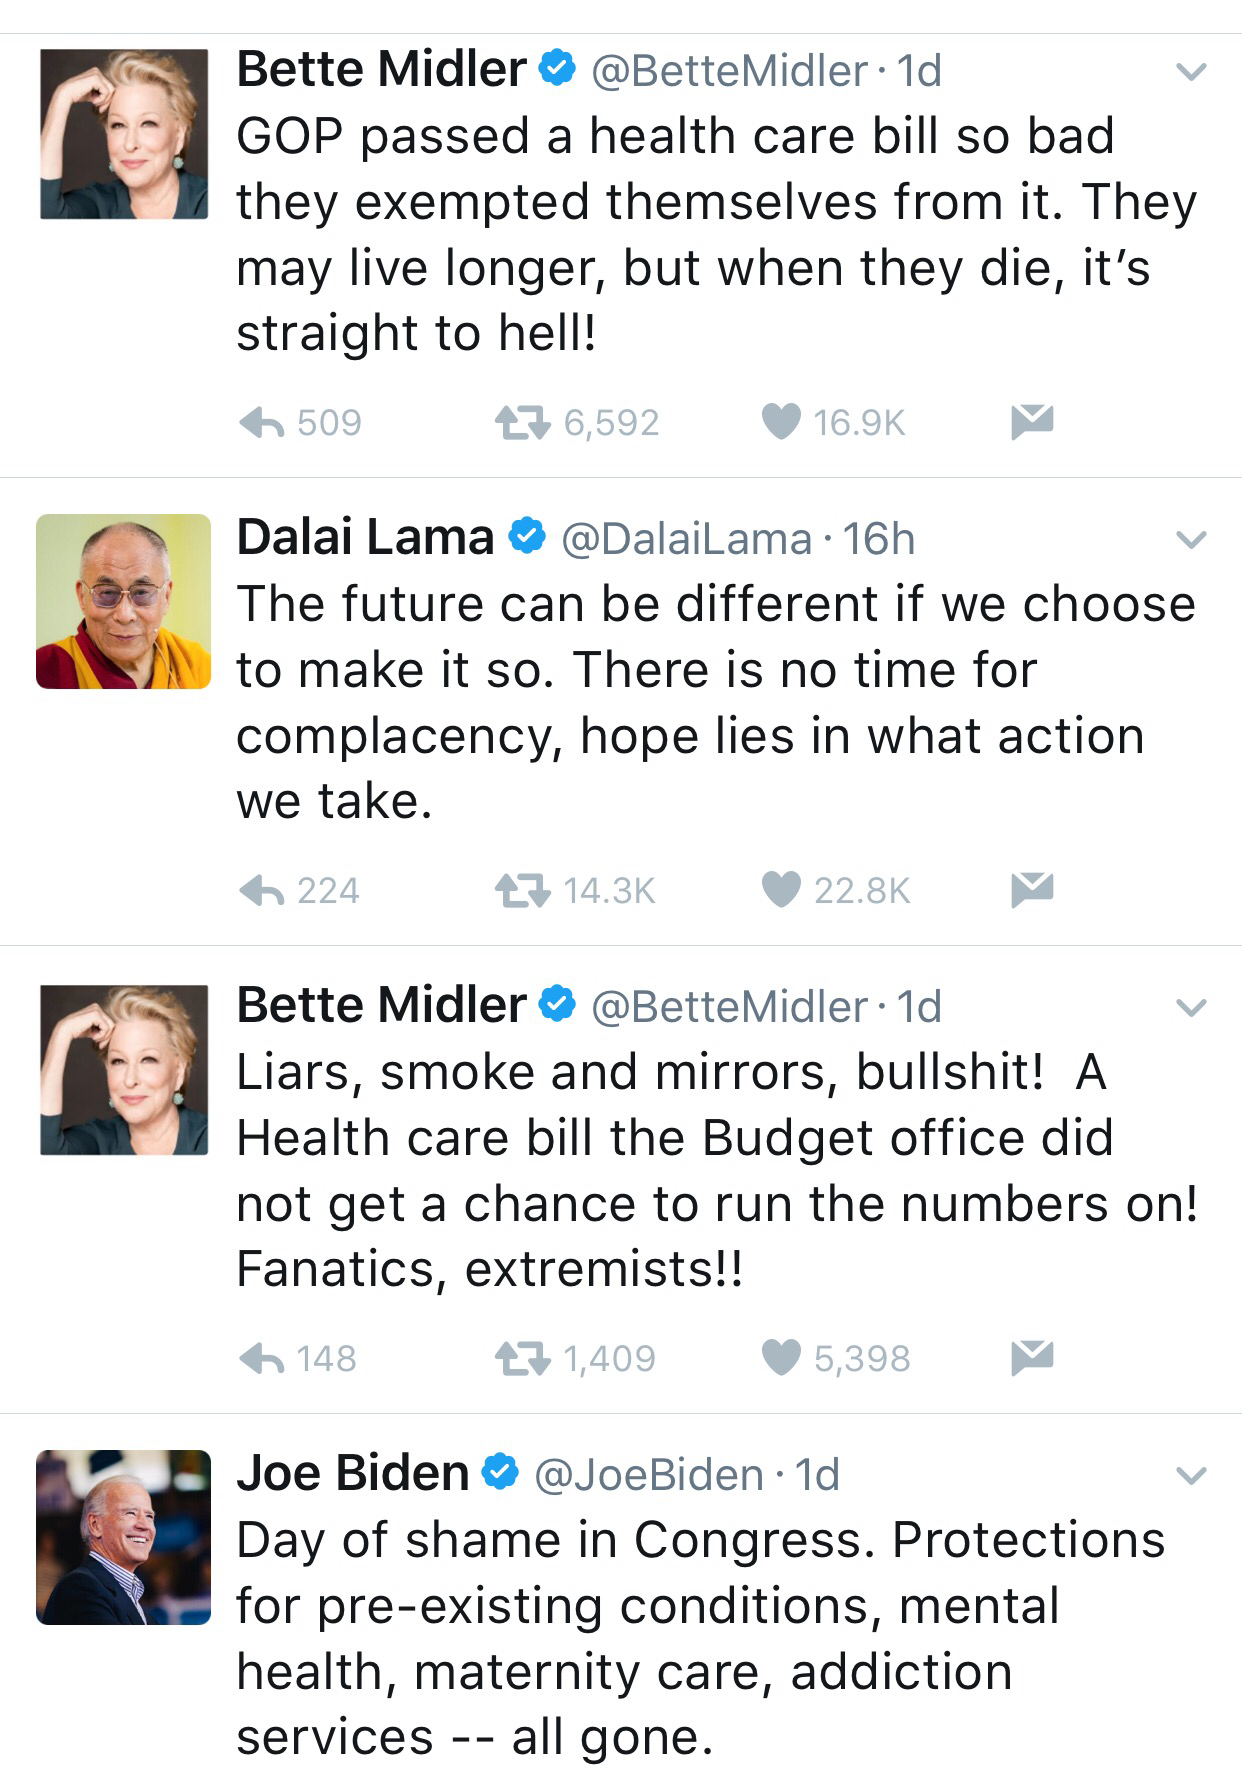Image resolution: width=1242 pixels, height=1769 pixels.
Task: Retweet Bette Midler's tweet with 6,592 retweets
Action: 523,423
